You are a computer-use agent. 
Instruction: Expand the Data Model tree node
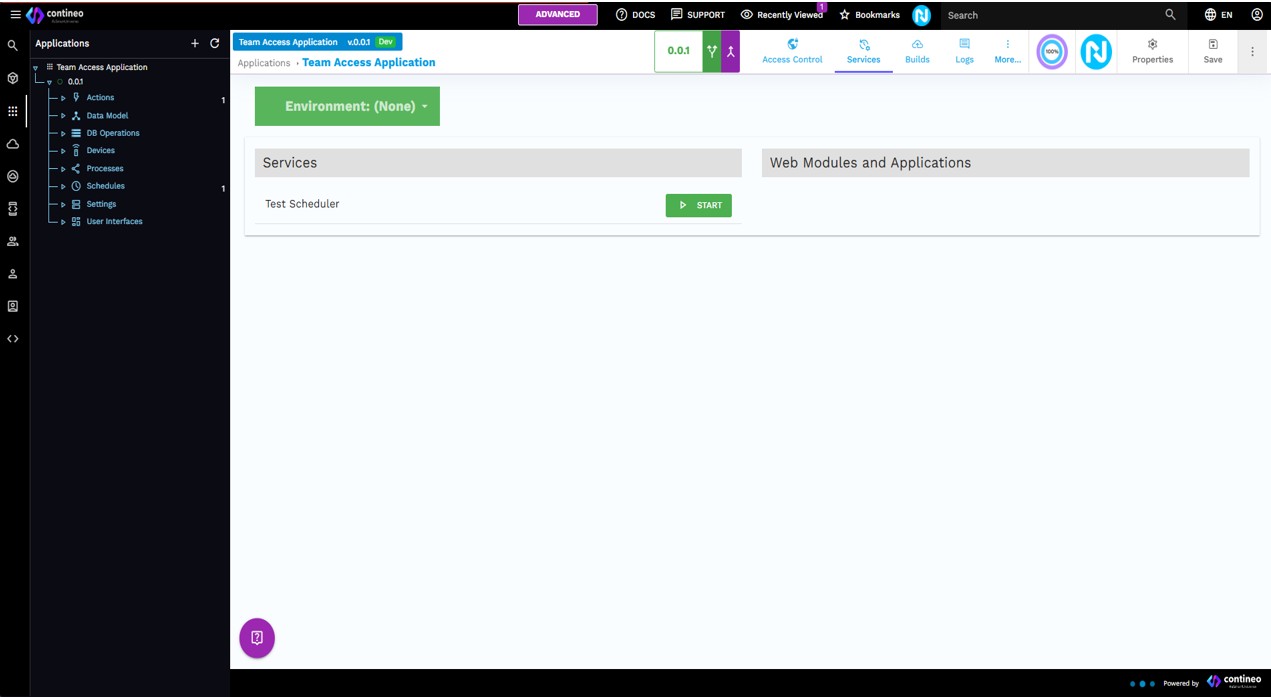63,116
